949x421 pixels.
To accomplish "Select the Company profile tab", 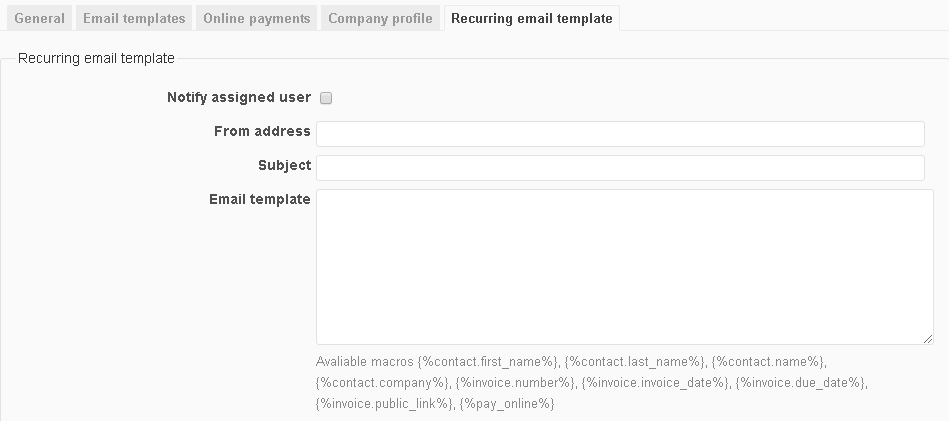I will [x=380, y=18].
